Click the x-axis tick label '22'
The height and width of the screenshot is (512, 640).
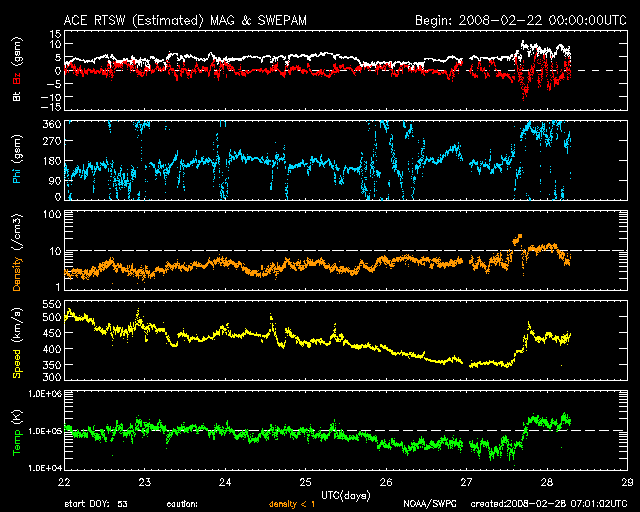(x=64, y=482)
